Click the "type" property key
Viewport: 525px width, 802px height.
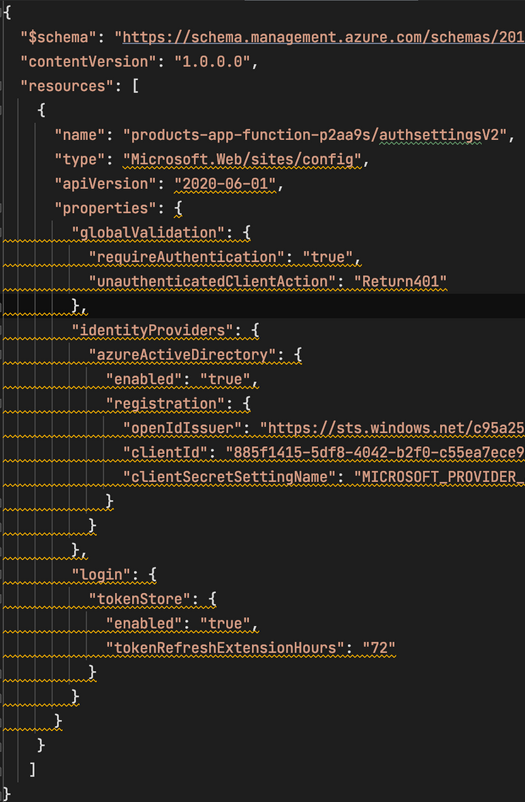(x=80, y=160)
